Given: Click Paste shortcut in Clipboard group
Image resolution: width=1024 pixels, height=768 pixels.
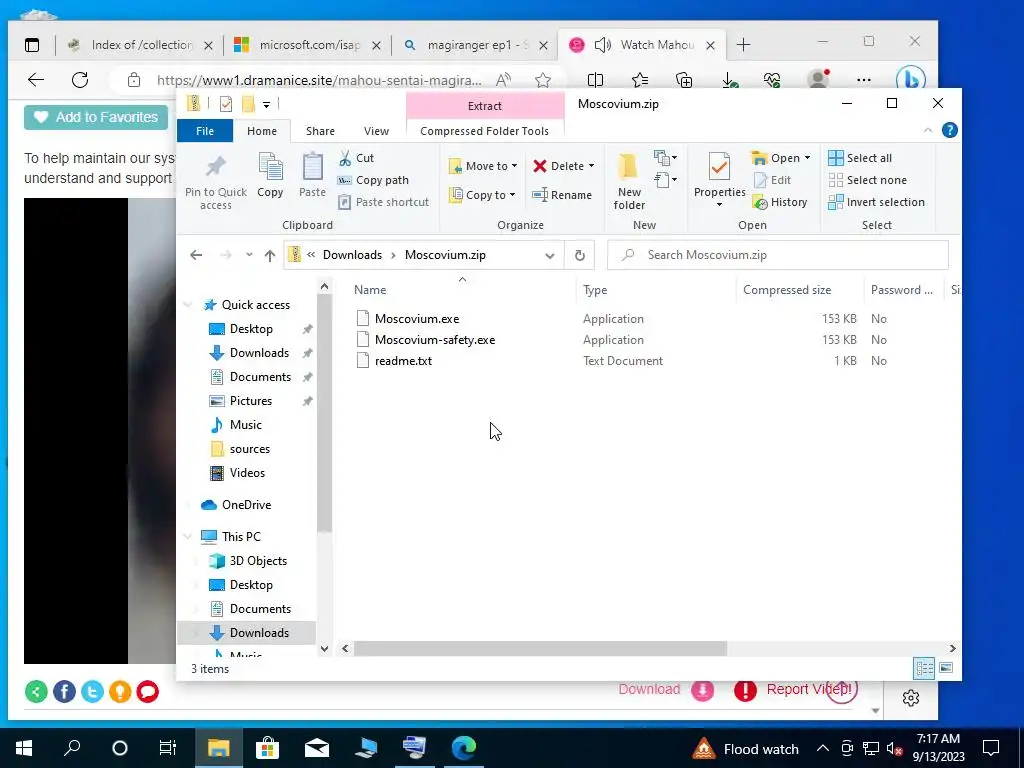Looking at the screenshot, I should [x=383, y=202].
